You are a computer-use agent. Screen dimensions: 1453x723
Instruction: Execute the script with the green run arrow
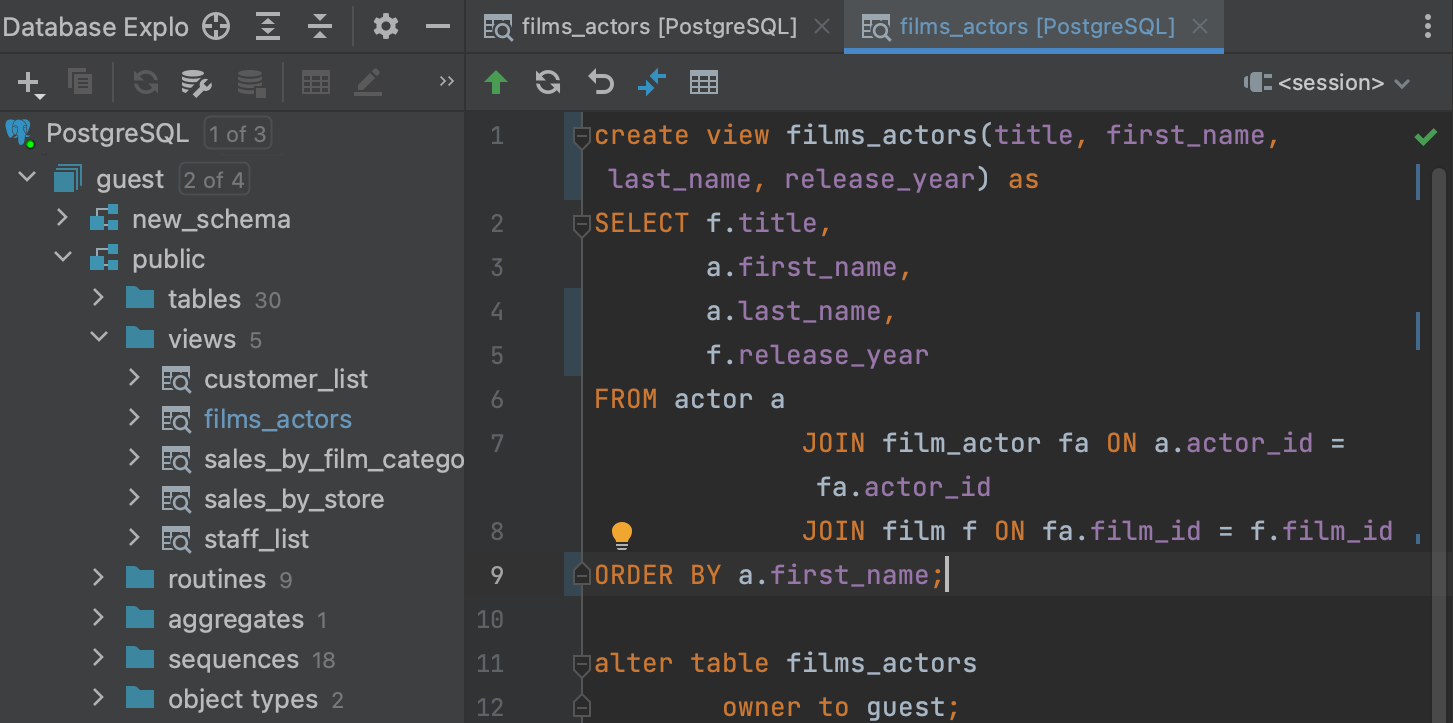(x=497, y=82)
